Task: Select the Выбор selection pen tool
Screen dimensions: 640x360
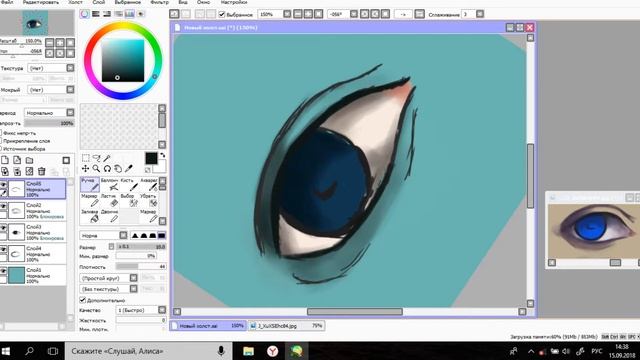Action: click(x=129, y=200)
